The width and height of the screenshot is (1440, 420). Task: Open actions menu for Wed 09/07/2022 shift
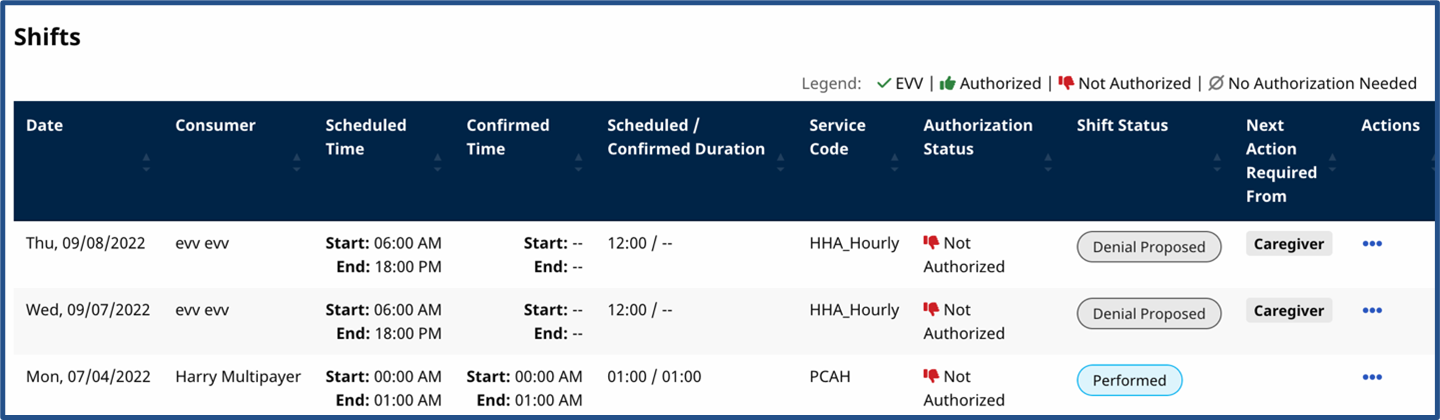[1372, 310]
